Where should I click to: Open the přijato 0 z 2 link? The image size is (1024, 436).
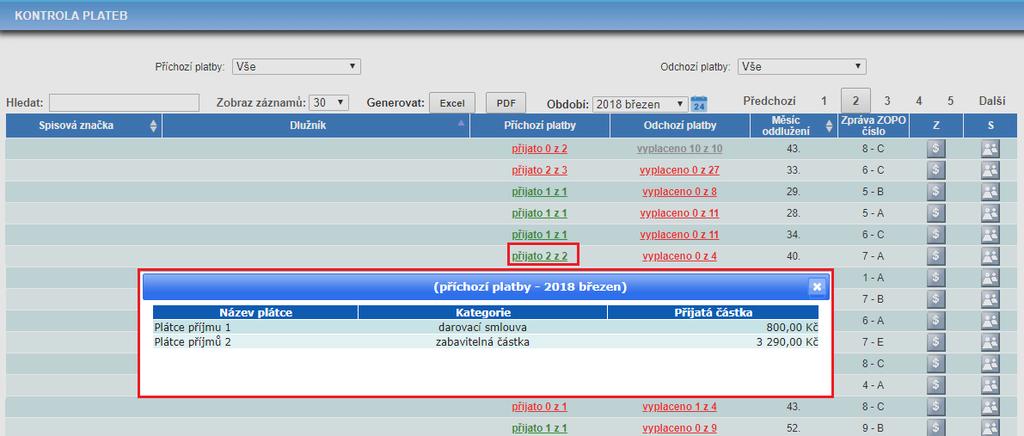coord(539,149)
